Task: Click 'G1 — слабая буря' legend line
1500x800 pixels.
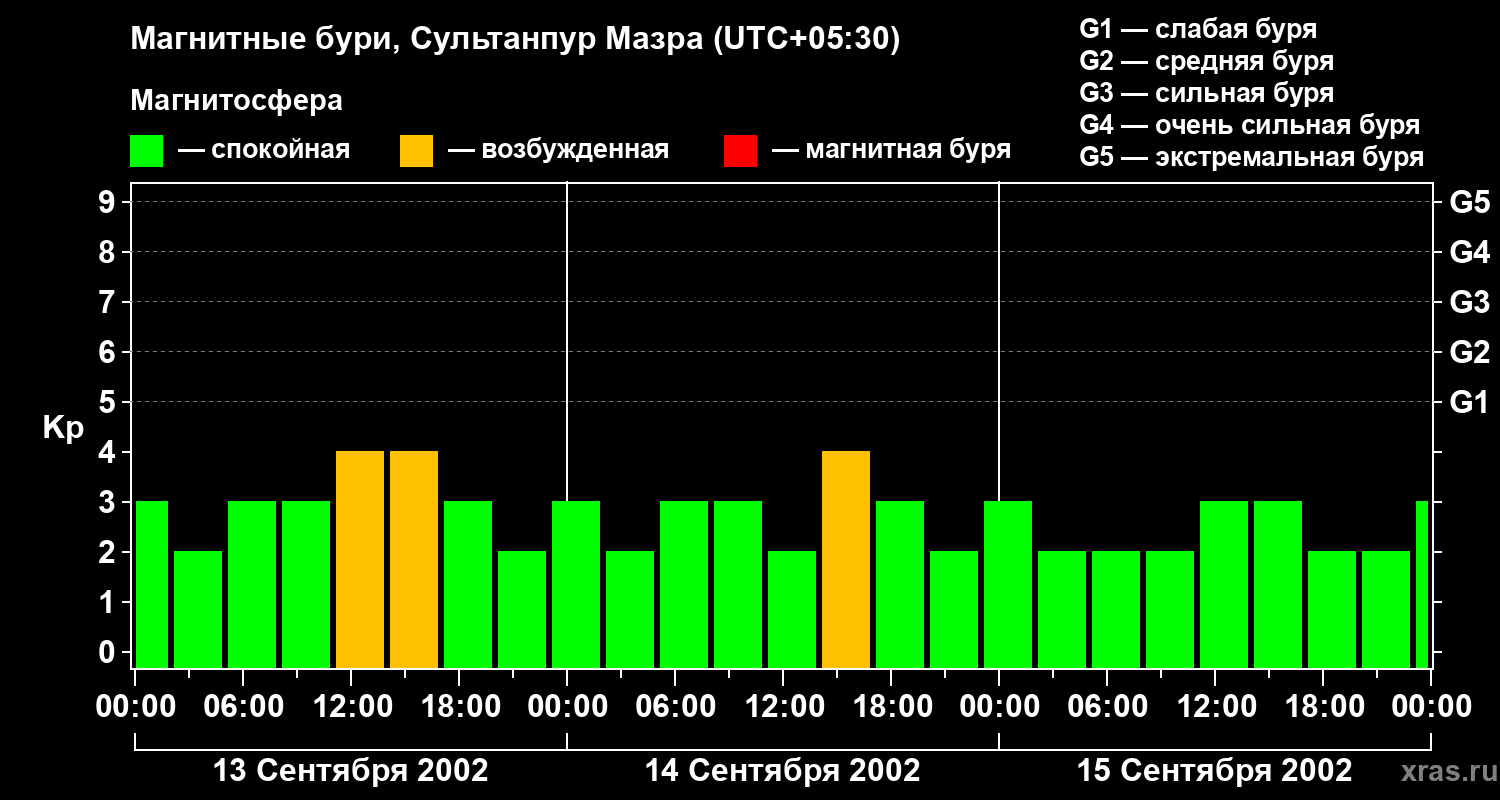Action: (1198, 29)
